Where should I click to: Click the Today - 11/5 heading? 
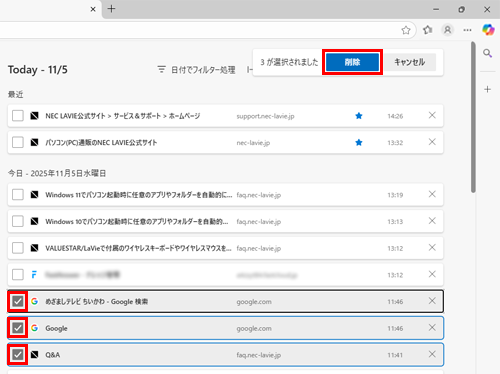(x=38, y=70)
